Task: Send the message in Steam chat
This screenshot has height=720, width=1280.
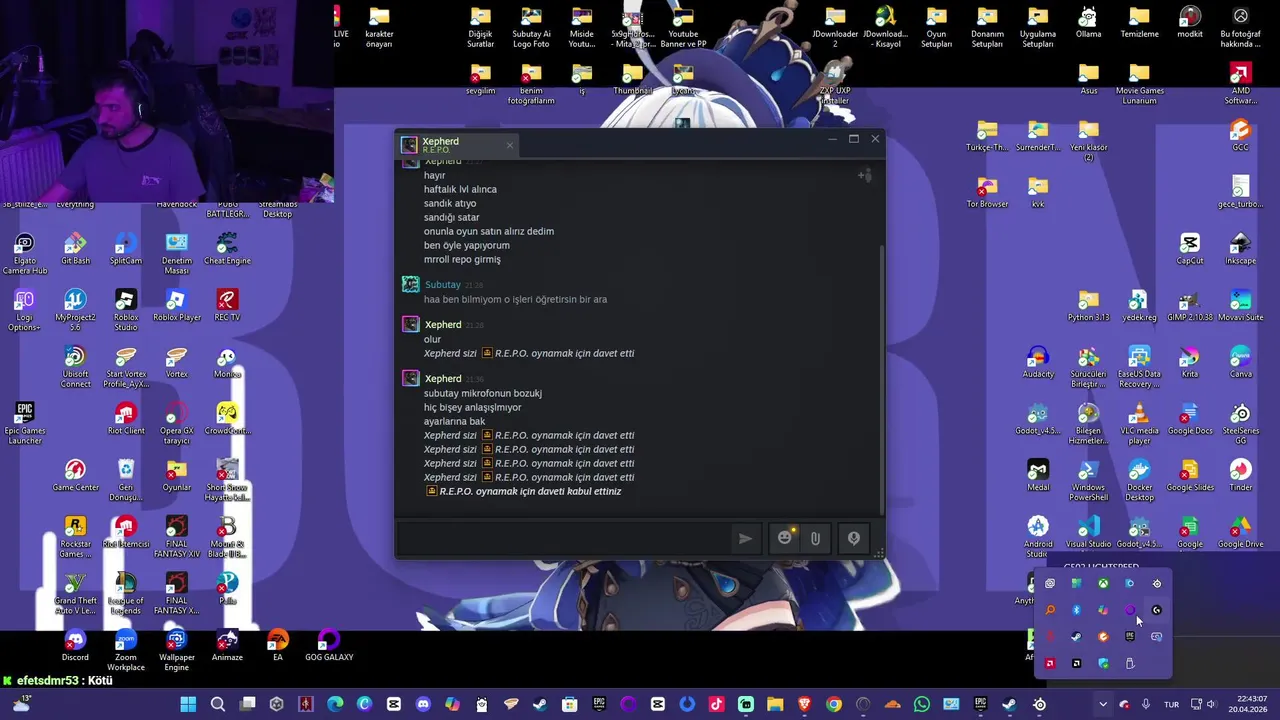Action: pos(745,538)
